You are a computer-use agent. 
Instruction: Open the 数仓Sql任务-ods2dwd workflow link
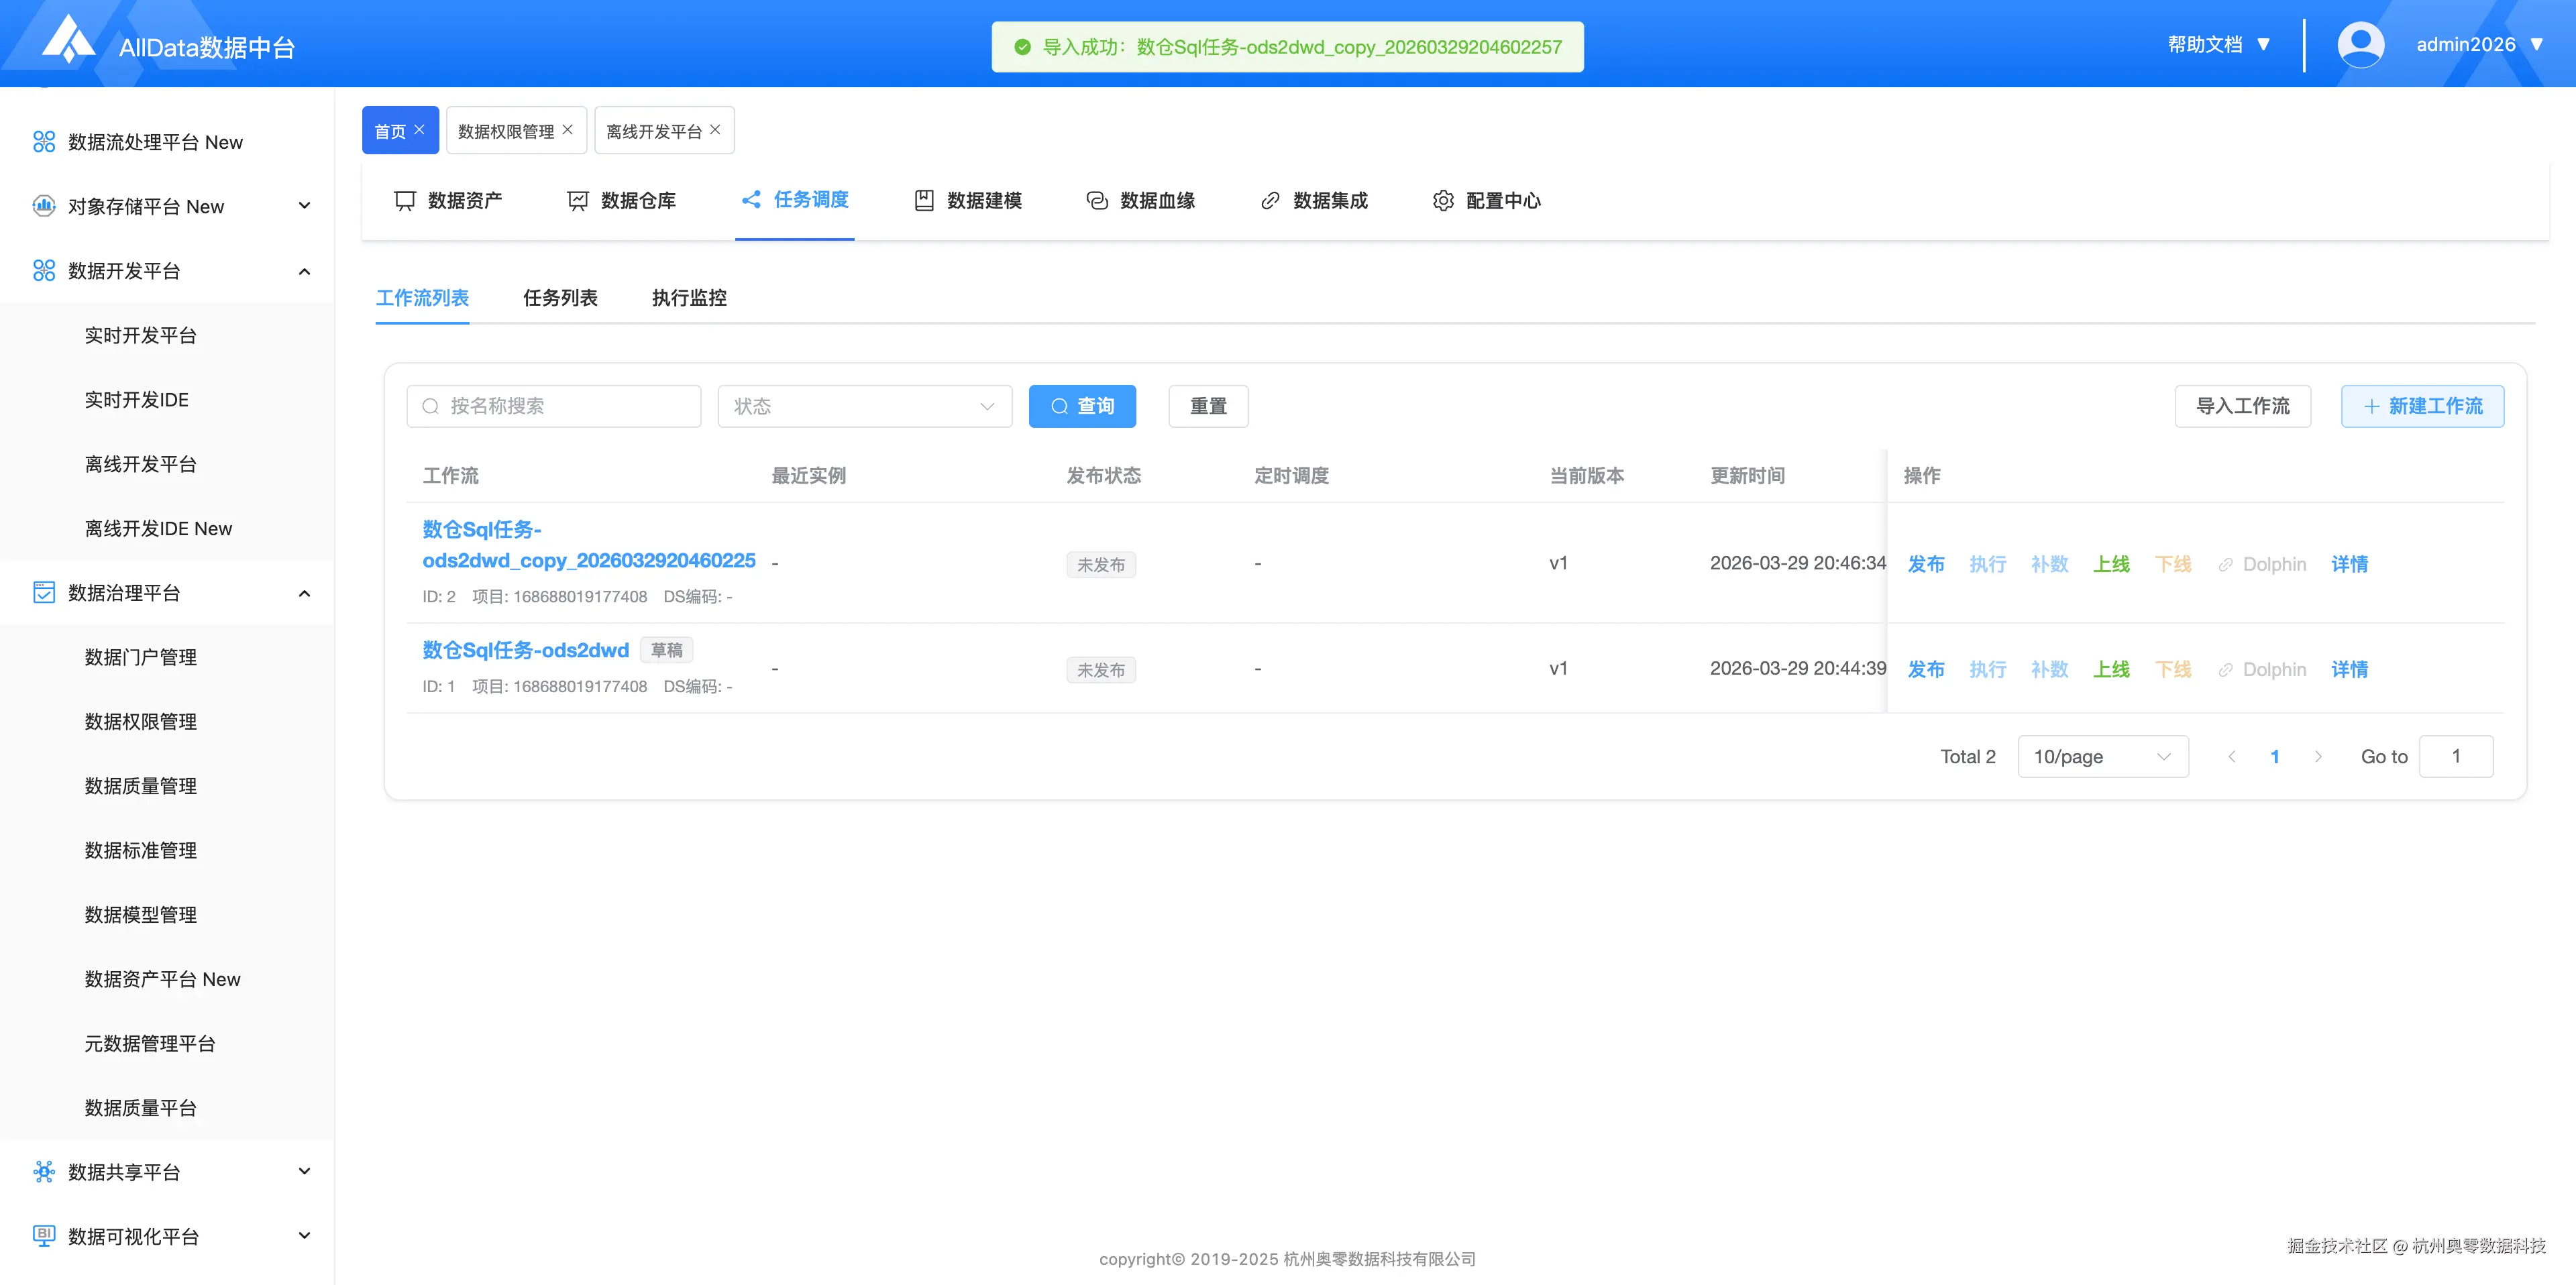pos(525,650)
